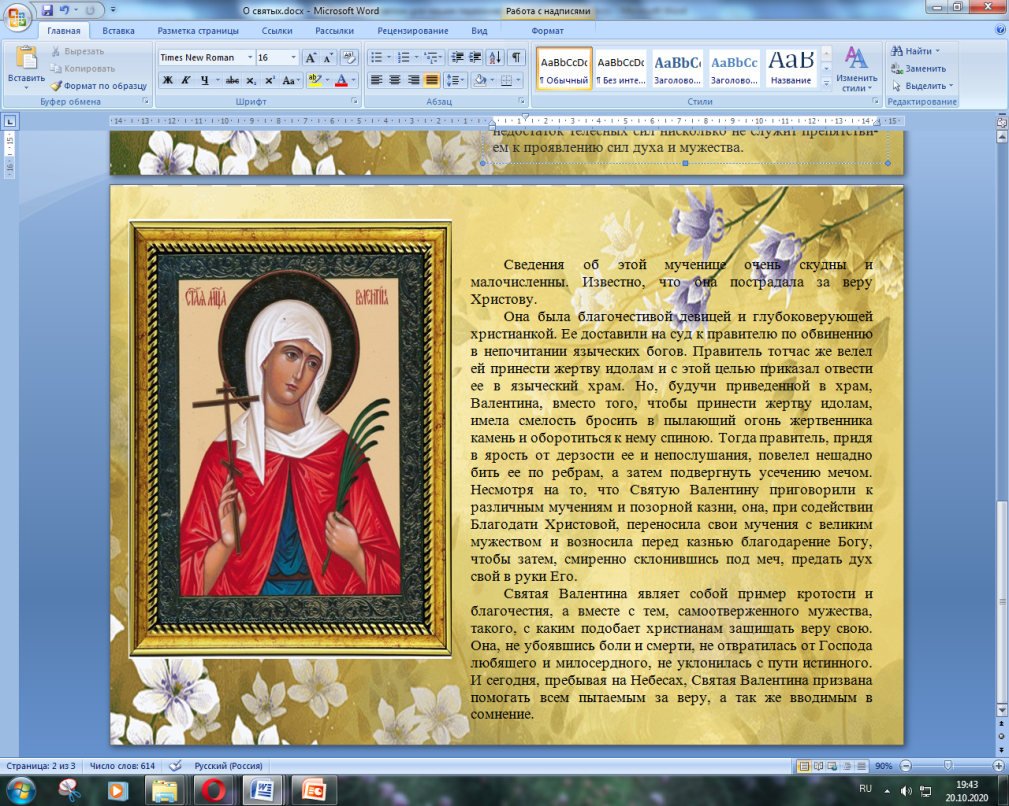
Task: Click the zoom slider in status bar
Action: pyautogui.click(x=947, y=765)
